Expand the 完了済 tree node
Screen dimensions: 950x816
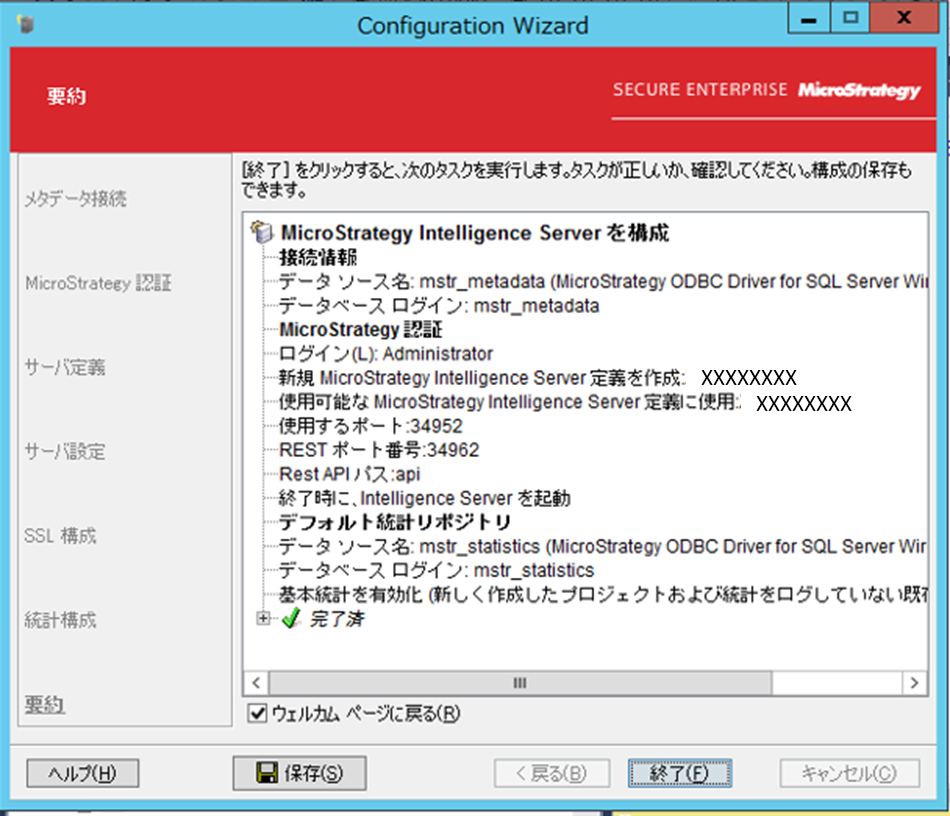tap(263, 619)
